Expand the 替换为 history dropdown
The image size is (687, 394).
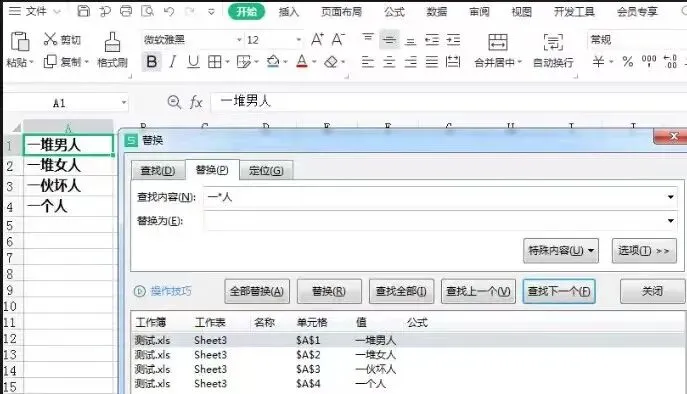(x=670, y=220)
